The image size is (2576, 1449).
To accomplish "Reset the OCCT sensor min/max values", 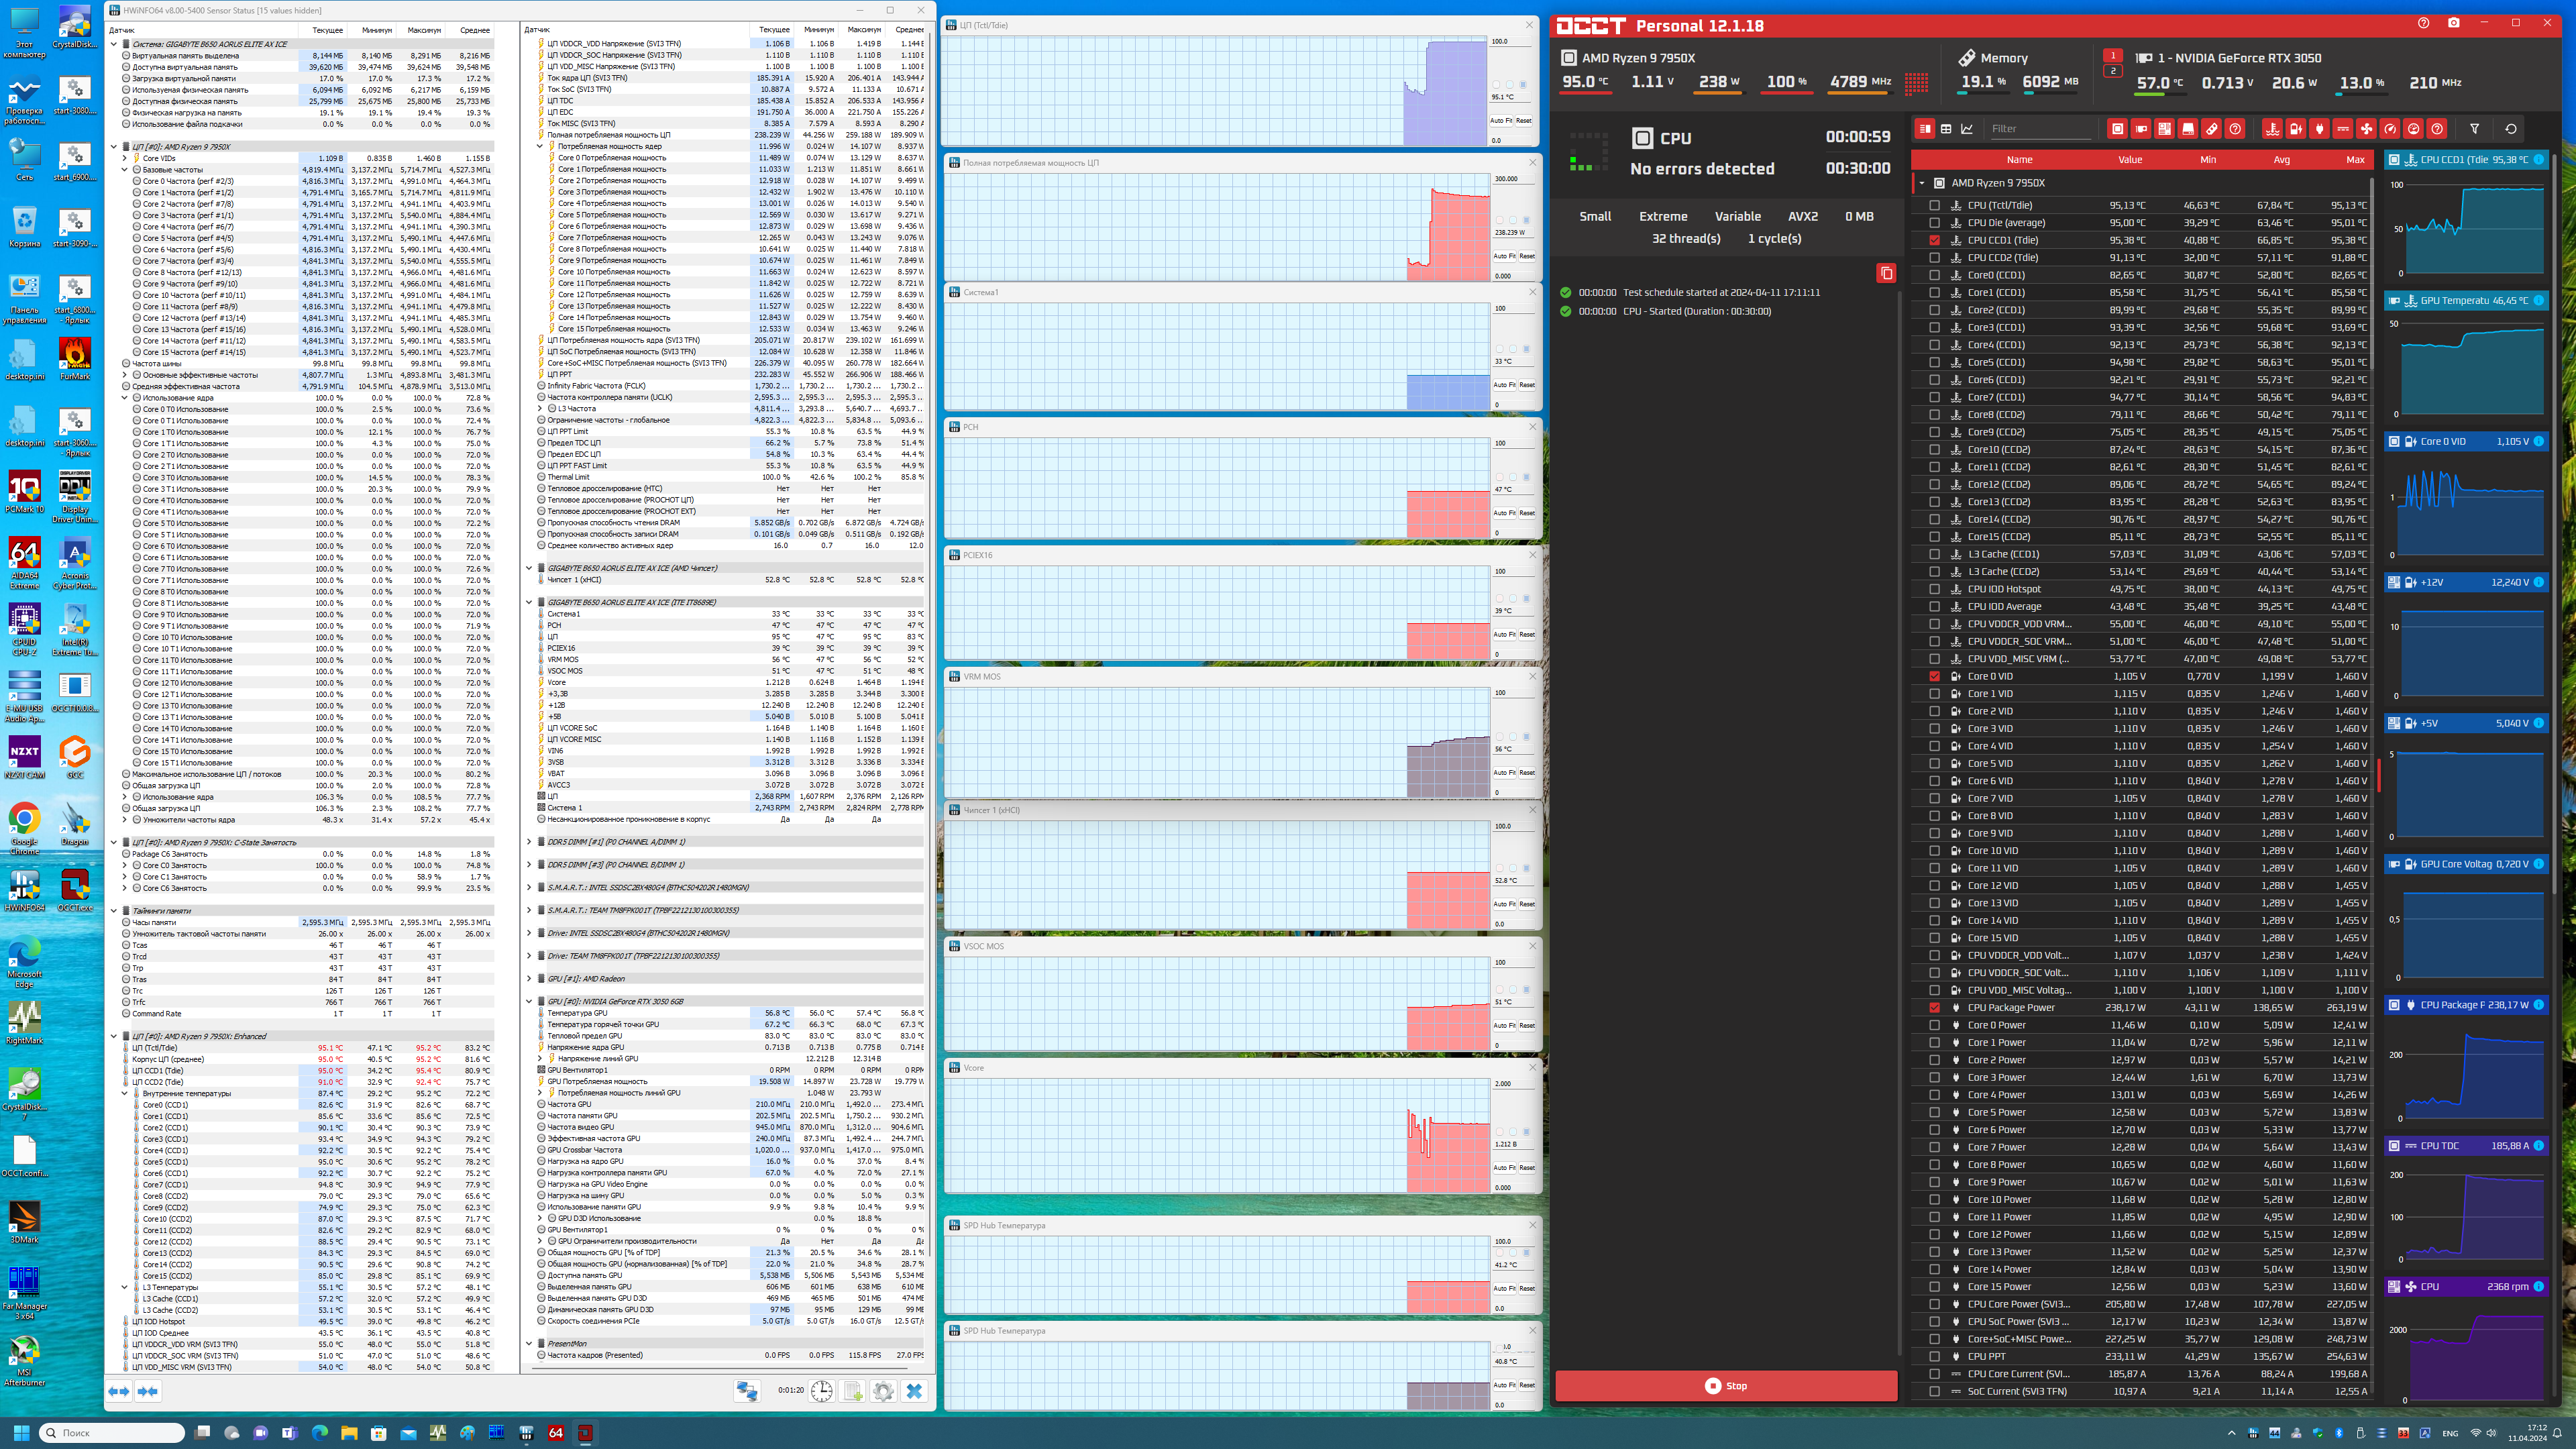I will [x=2510, y=129].
